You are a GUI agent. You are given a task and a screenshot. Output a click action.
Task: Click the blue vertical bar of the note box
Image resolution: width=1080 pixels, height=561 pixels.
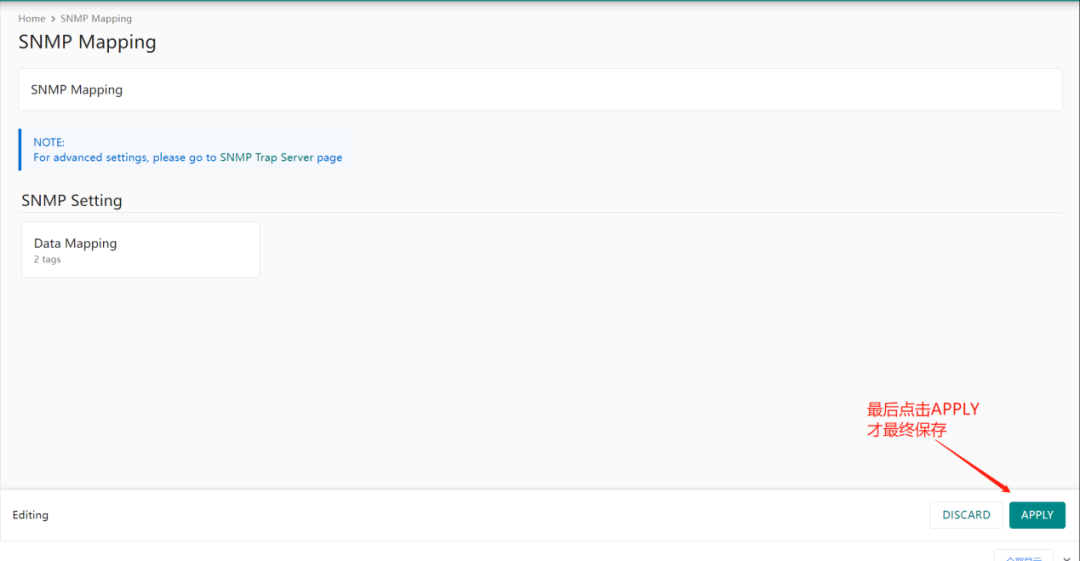point(20,150)
